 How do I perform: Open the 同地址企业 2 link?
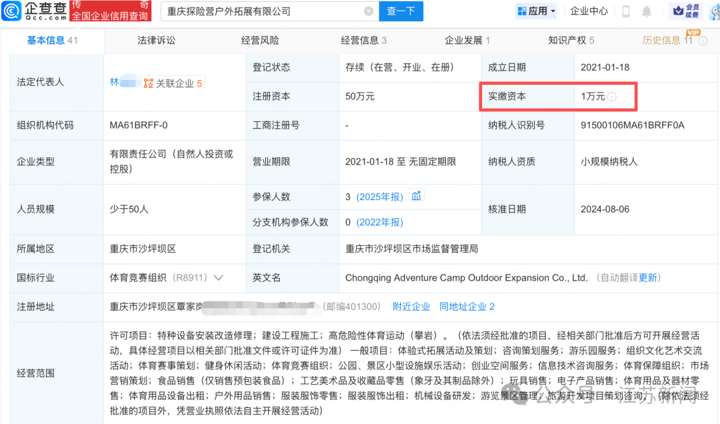[x=467, y=306]
